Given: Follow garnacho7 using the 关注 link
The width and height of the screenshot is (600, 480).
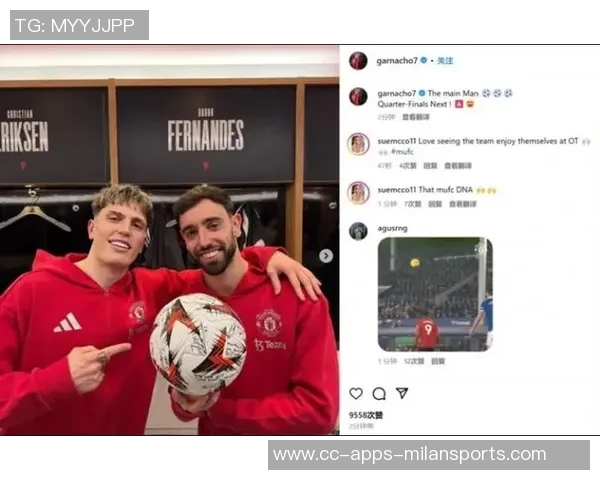Looking at the screenshot, I should coord(445,61).
